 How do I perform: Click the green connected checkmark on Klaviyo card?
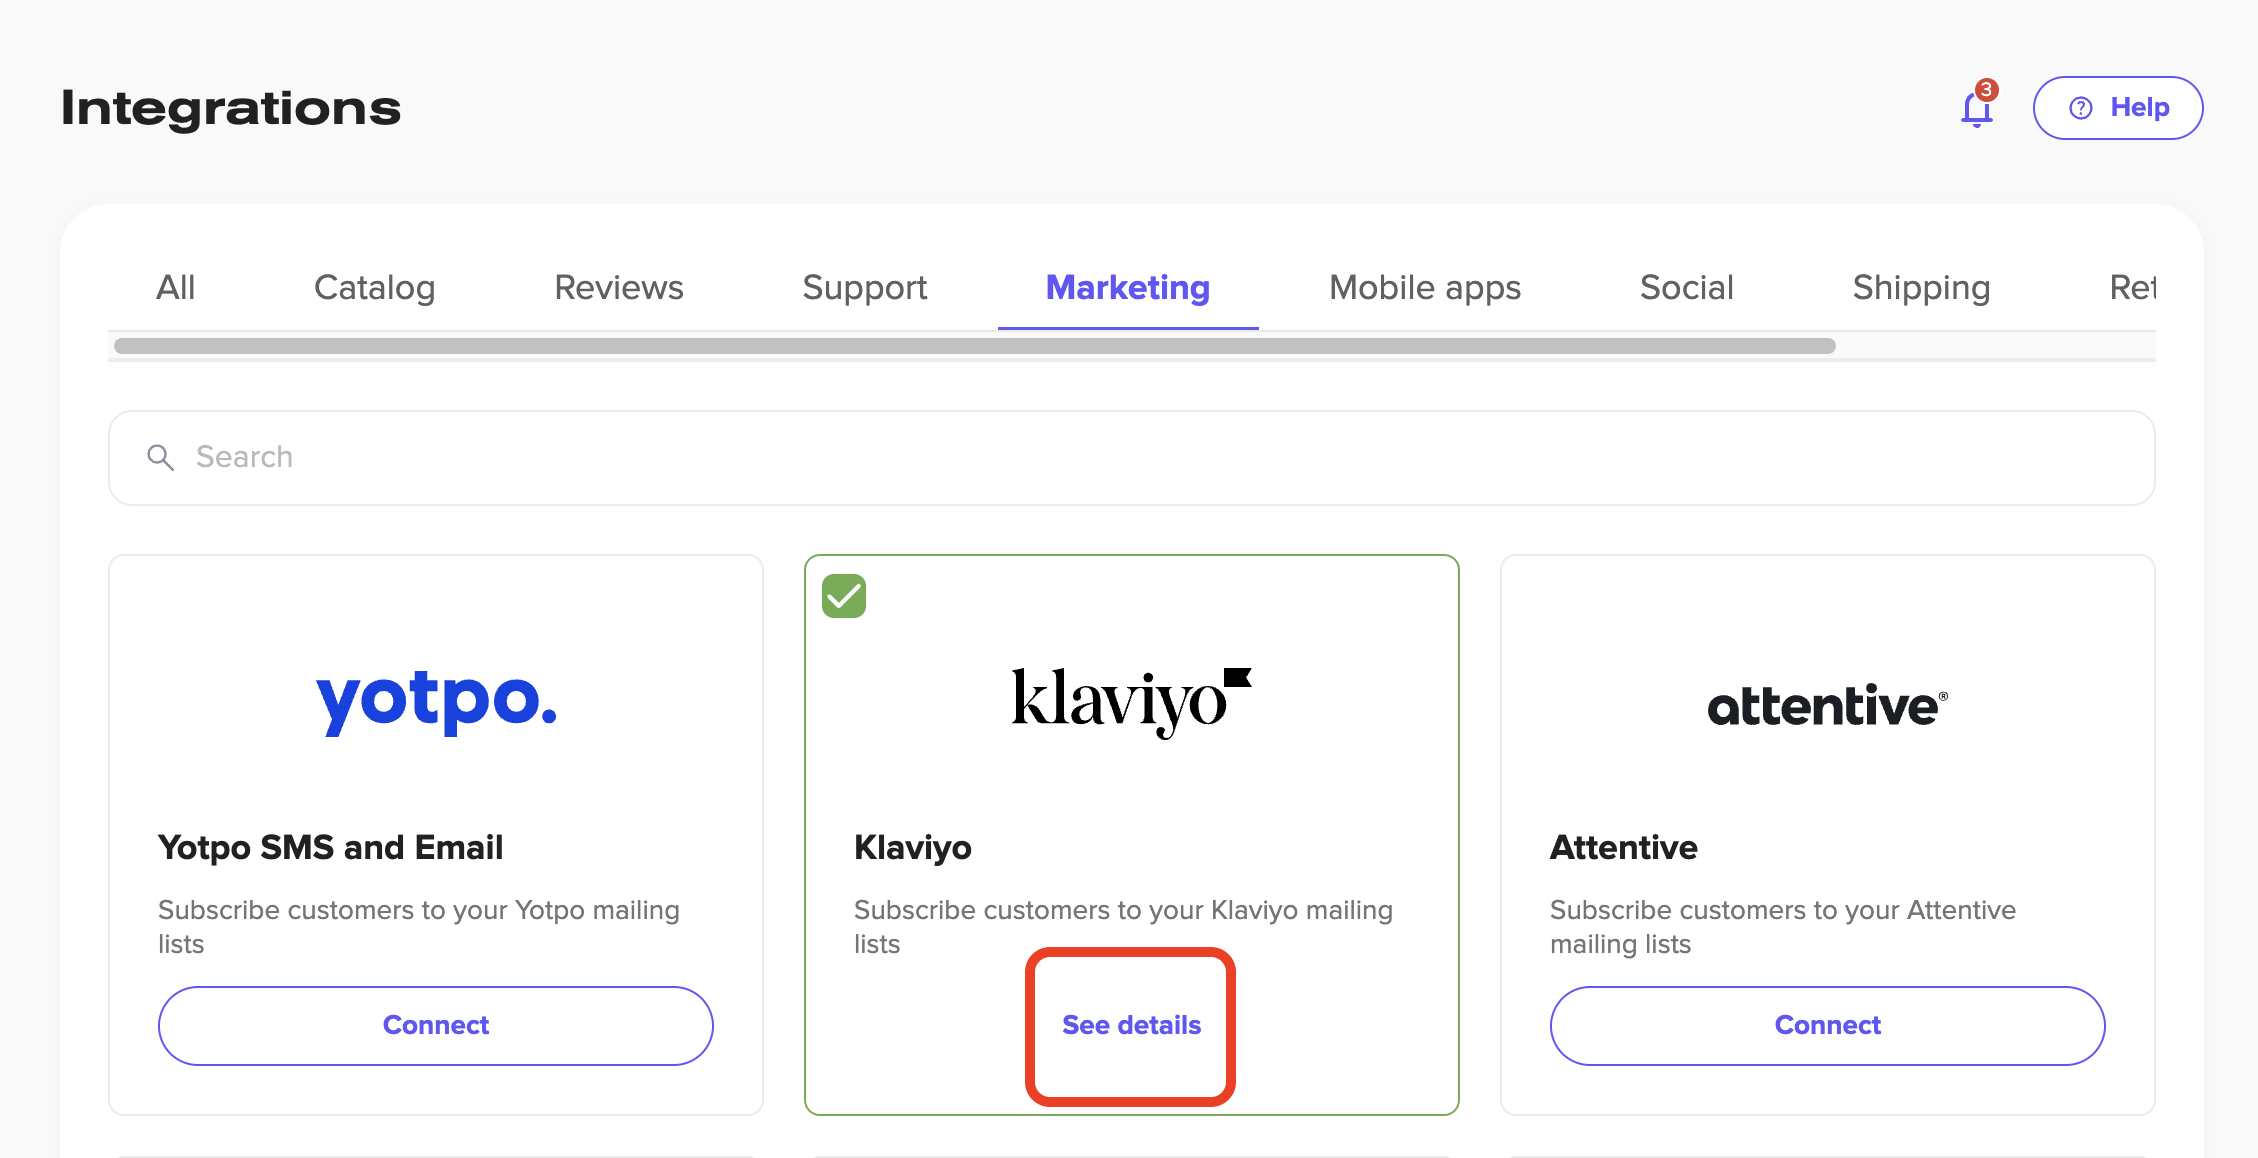tap(844, 596)
